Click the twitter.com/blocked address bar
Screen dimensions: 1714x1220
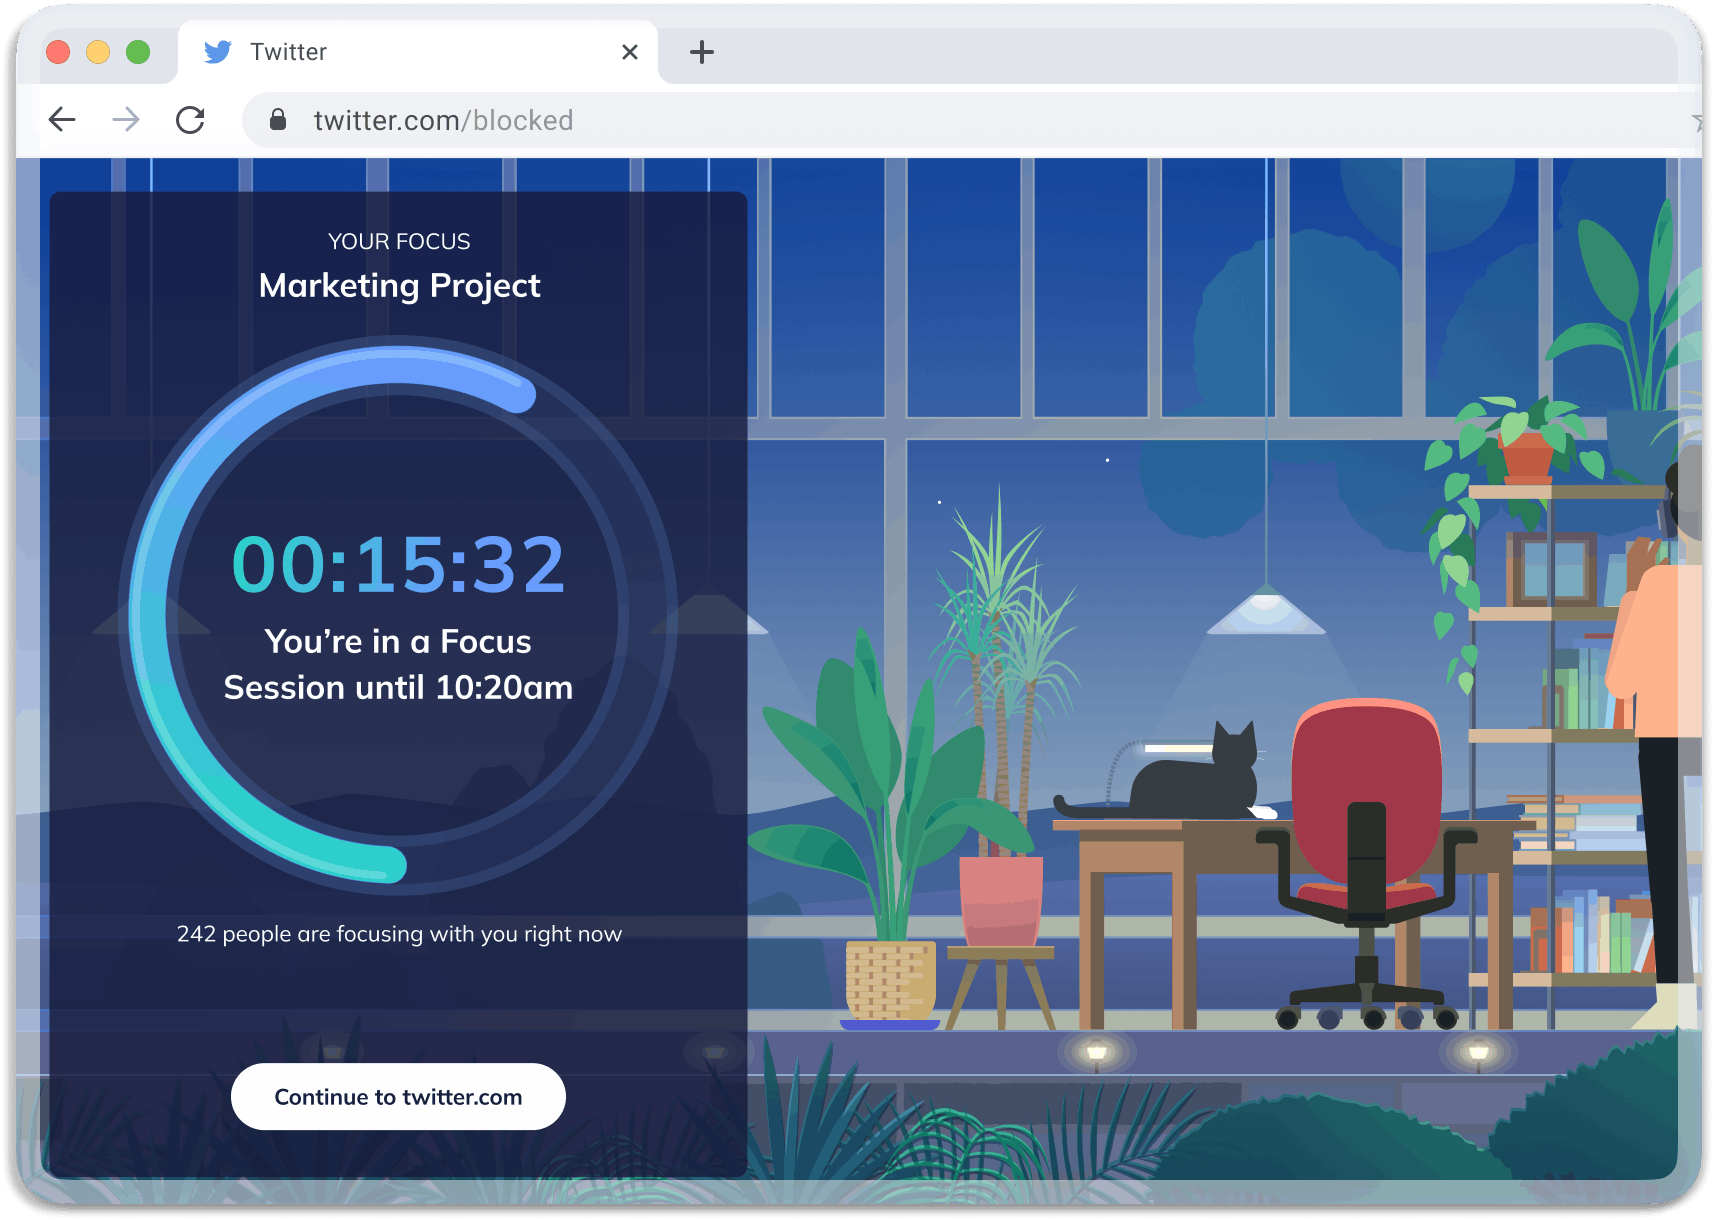click(x=443, y=120)
